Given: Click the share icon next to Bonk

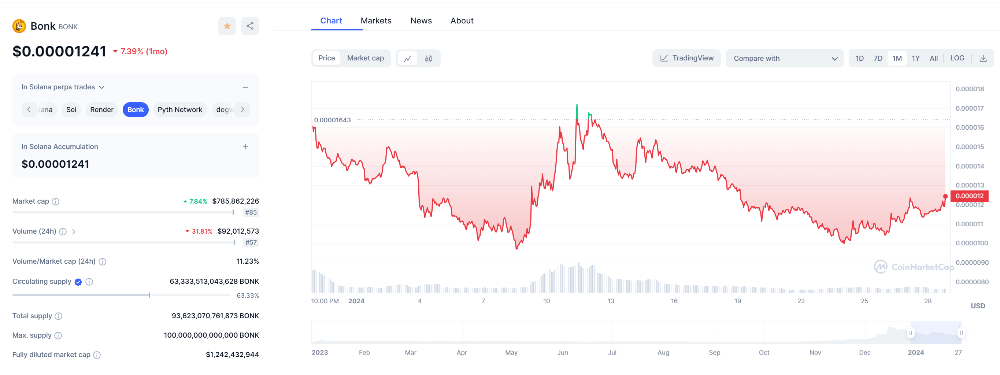Looking at the screenshot, I should point(250,26).
